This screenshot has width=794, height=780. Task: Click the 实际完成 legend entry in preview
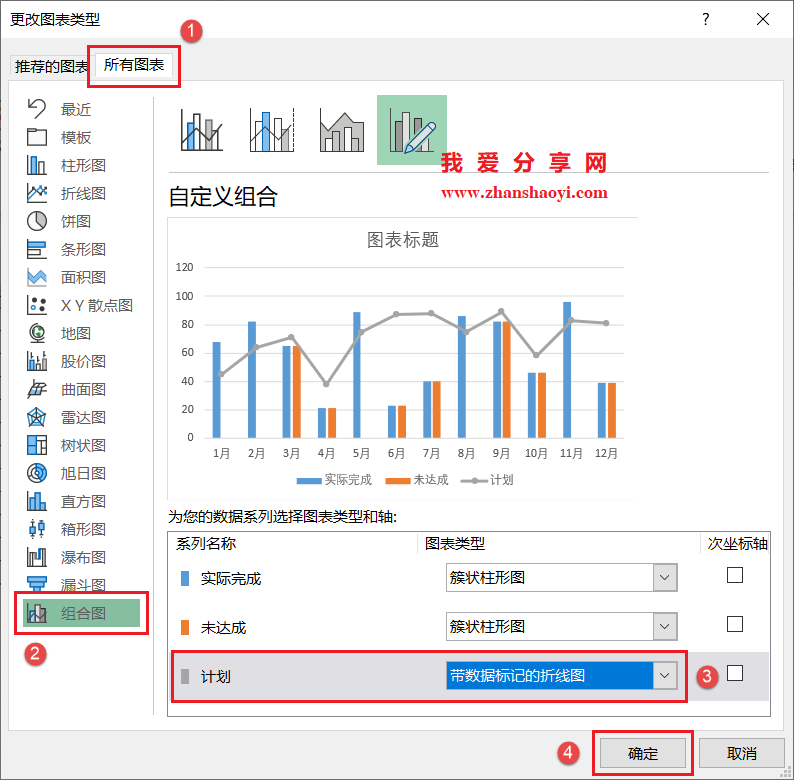click(334, 480)
